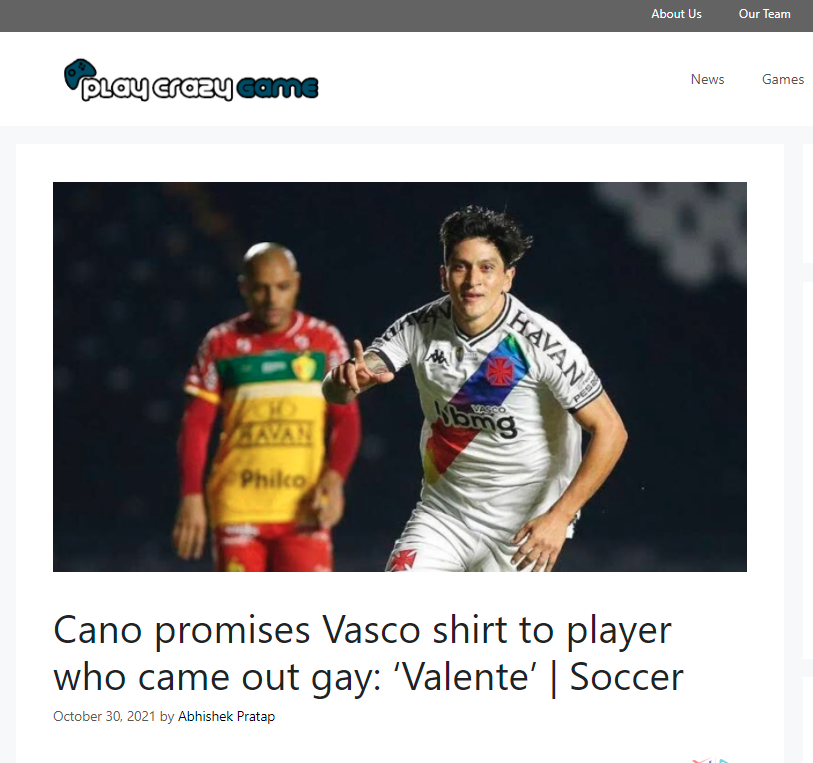
Task: Click the red cross emblem on the white shorts
Action: 403,560
